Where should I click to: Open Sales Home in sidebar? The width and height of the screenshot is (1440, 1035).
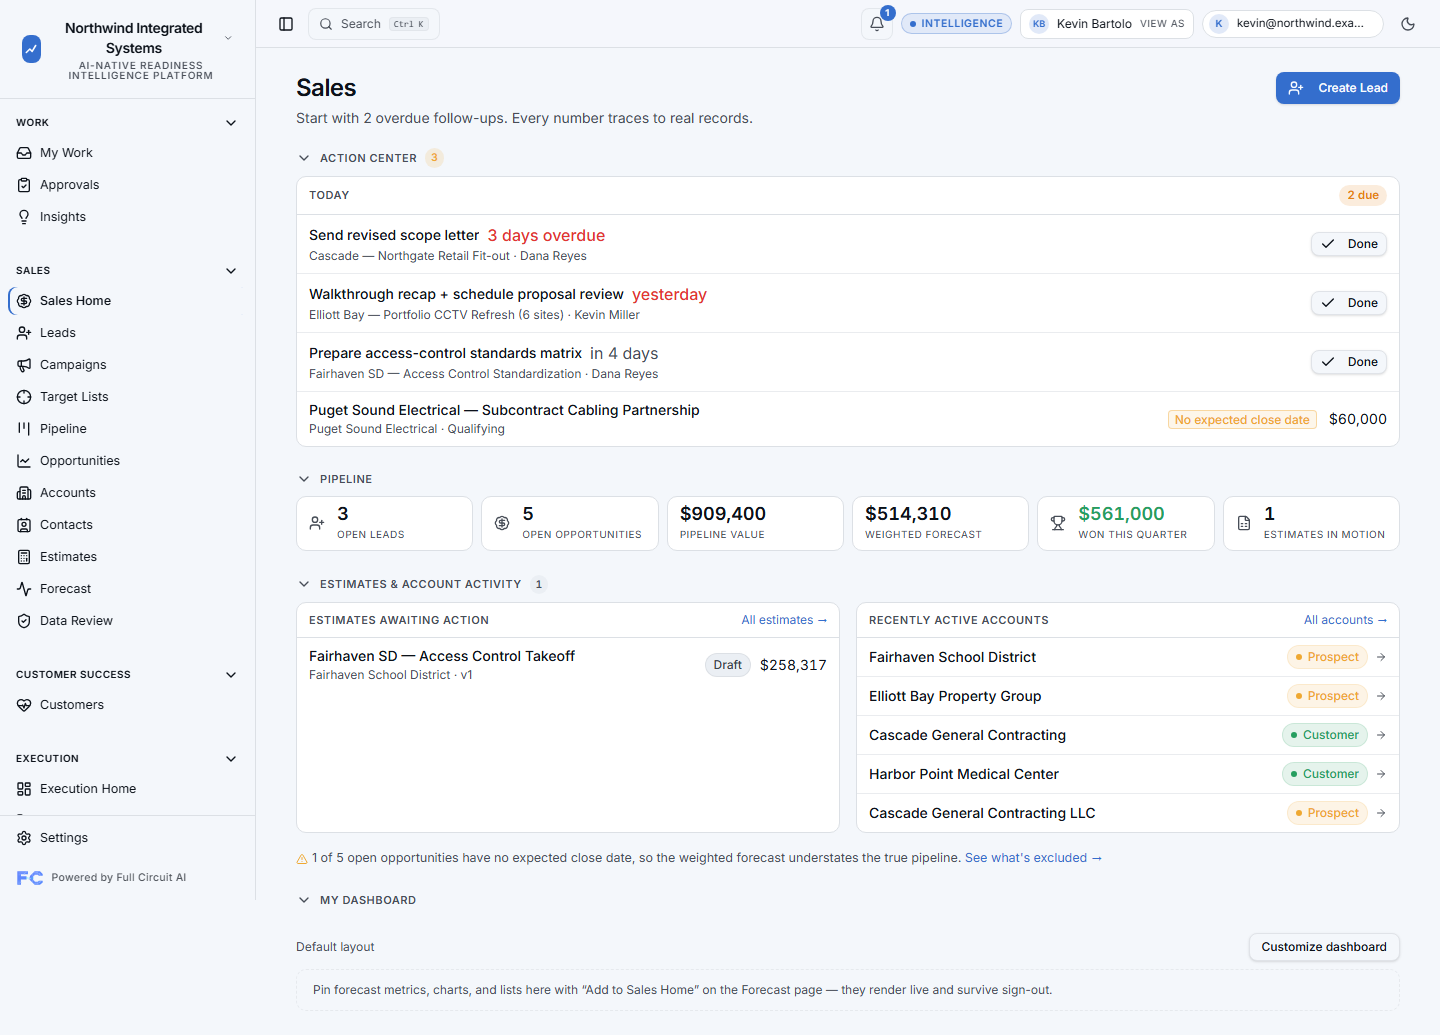click(x=128, y=301)
